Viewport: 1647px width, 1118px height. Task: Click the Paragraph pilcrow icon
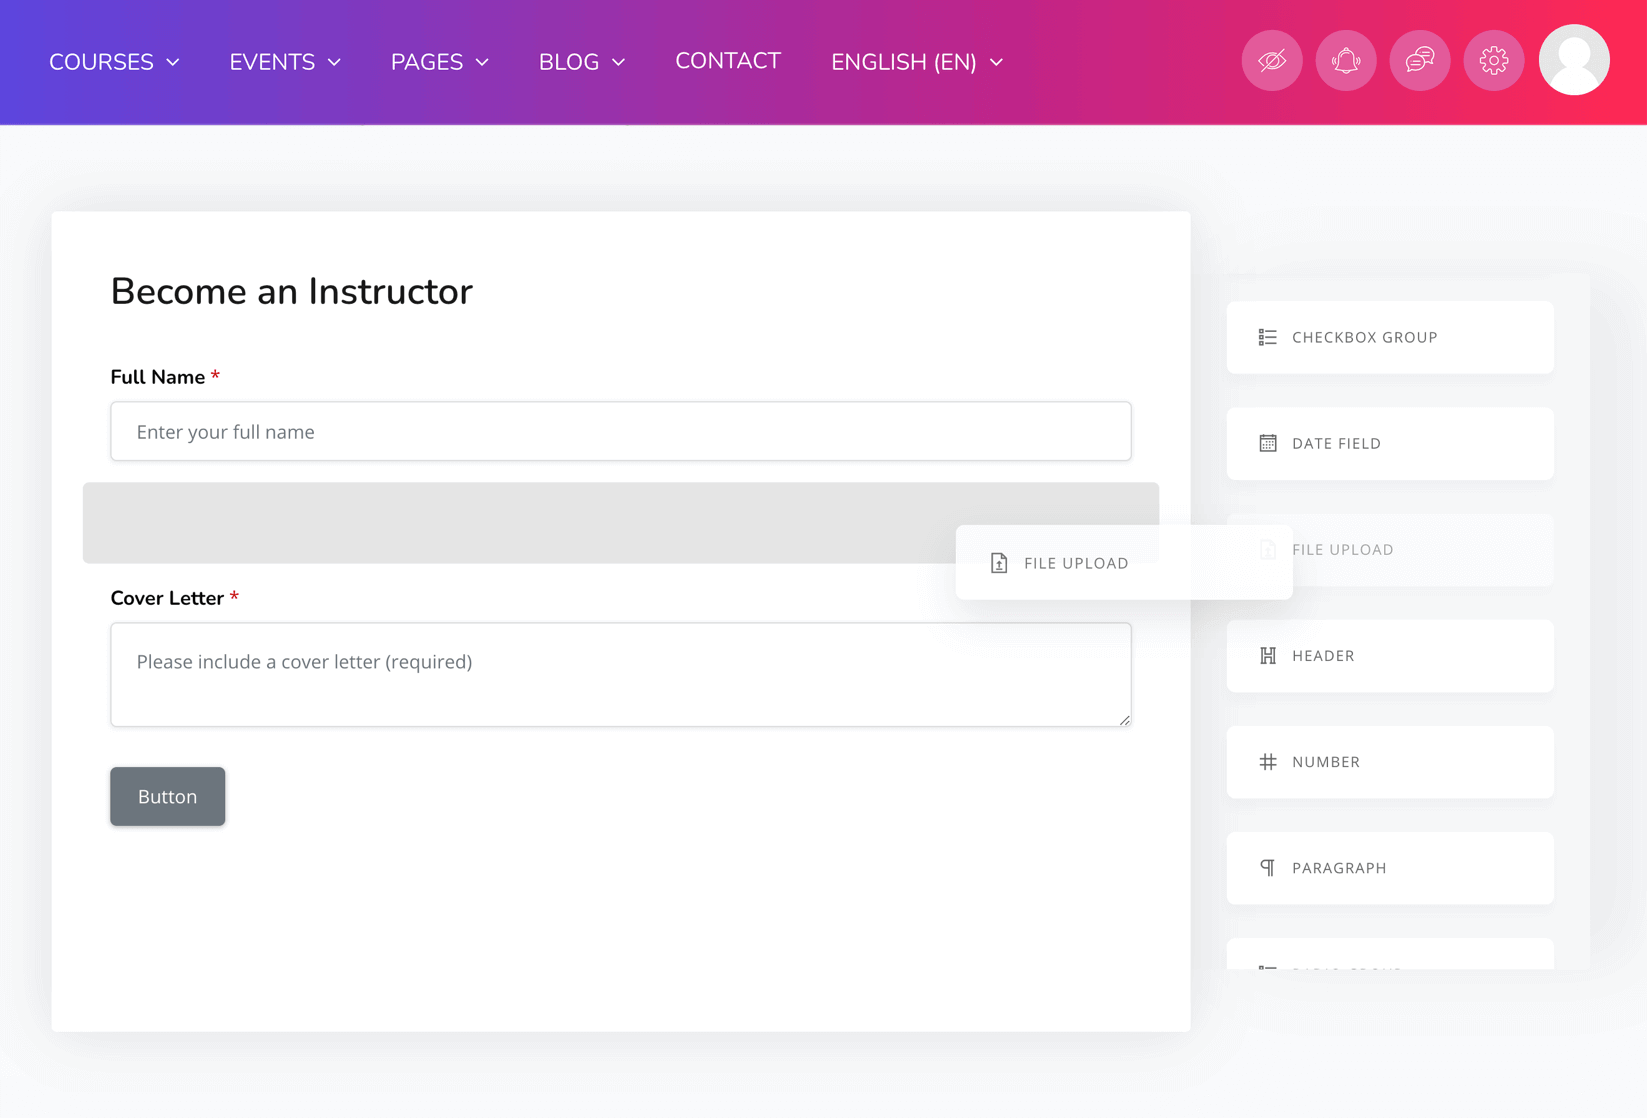[1267, 868]
